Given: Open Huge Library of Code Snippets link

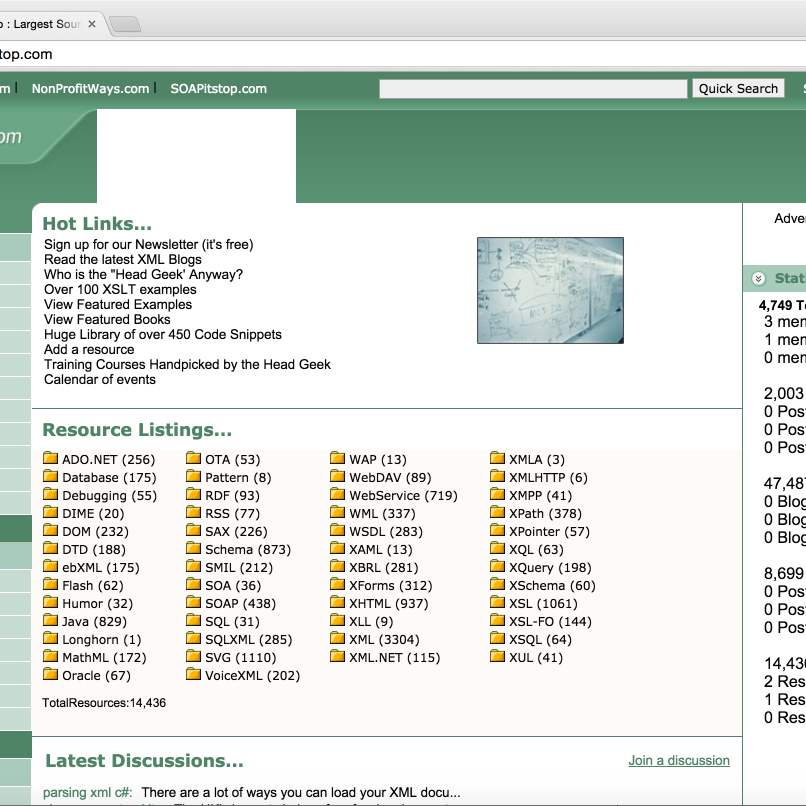Looking at the screenshot, I should point(163,335).
